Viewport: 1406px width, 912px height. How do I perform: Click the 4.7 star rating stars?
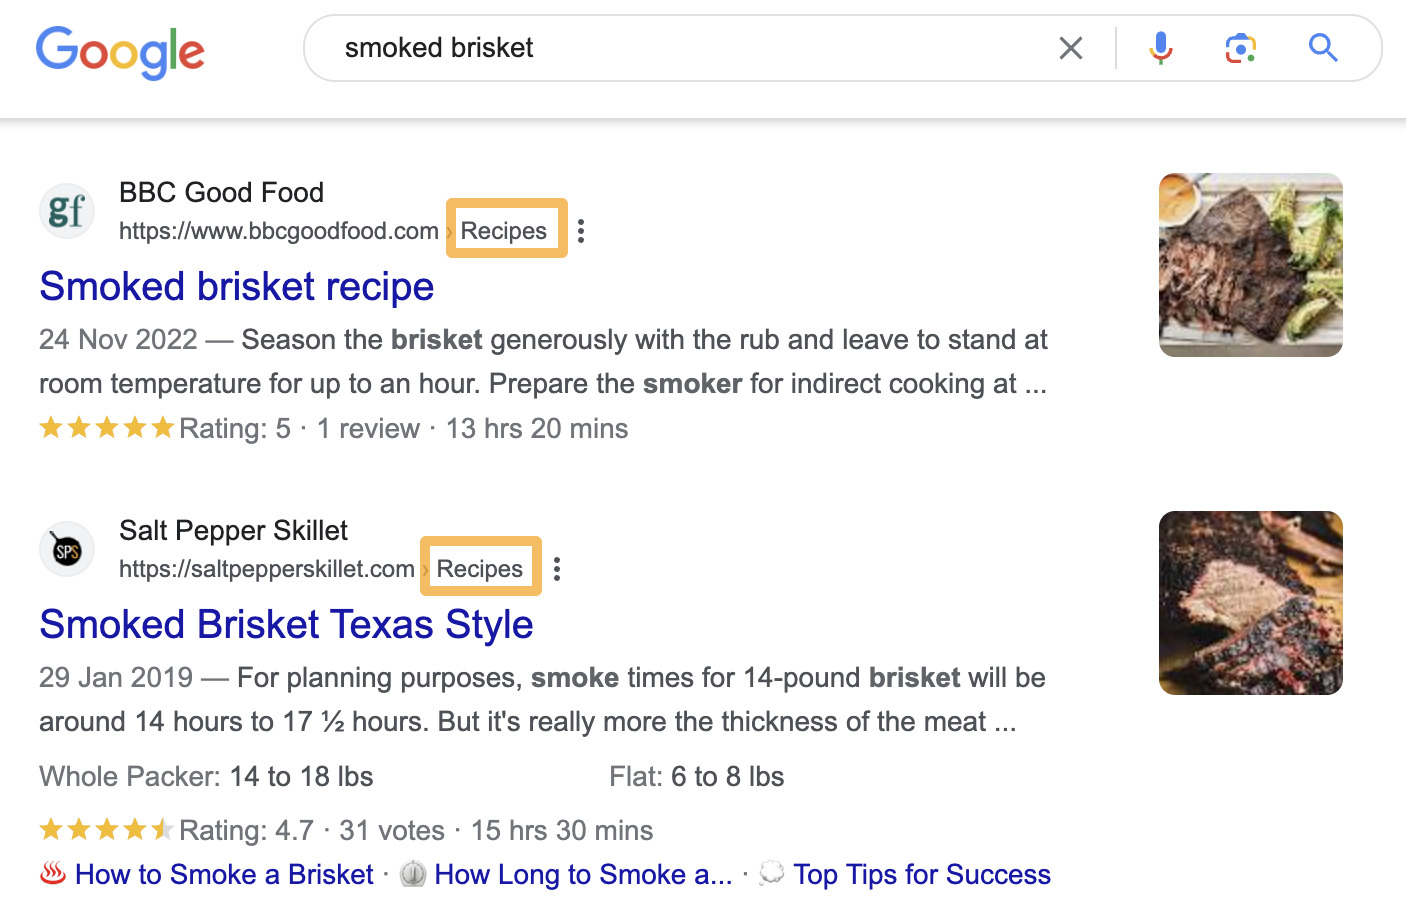tap(106, 829)
